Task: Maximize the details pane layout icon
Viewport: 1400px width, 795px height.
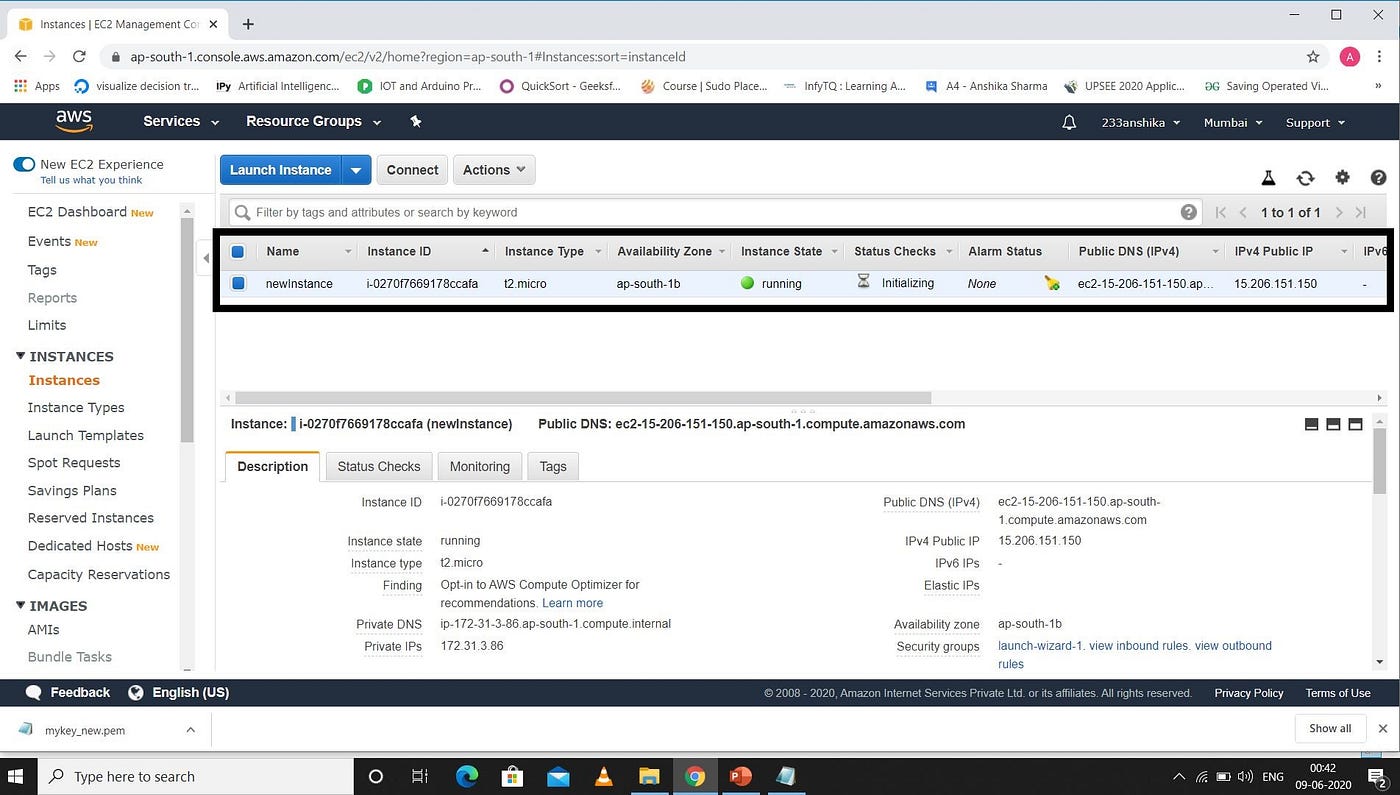Action: pyautogui.click(x=1355, y=424)
